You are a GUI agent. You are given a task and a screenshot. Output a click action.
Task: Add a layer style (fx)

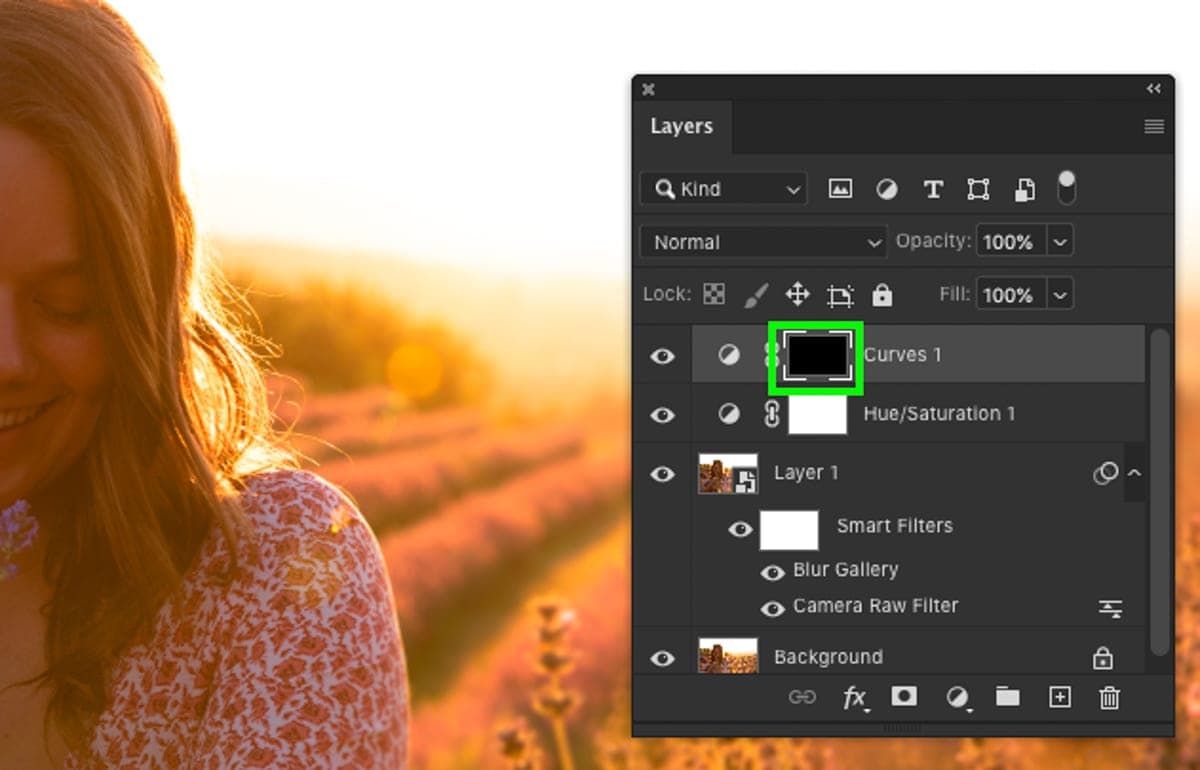(854, 698)
